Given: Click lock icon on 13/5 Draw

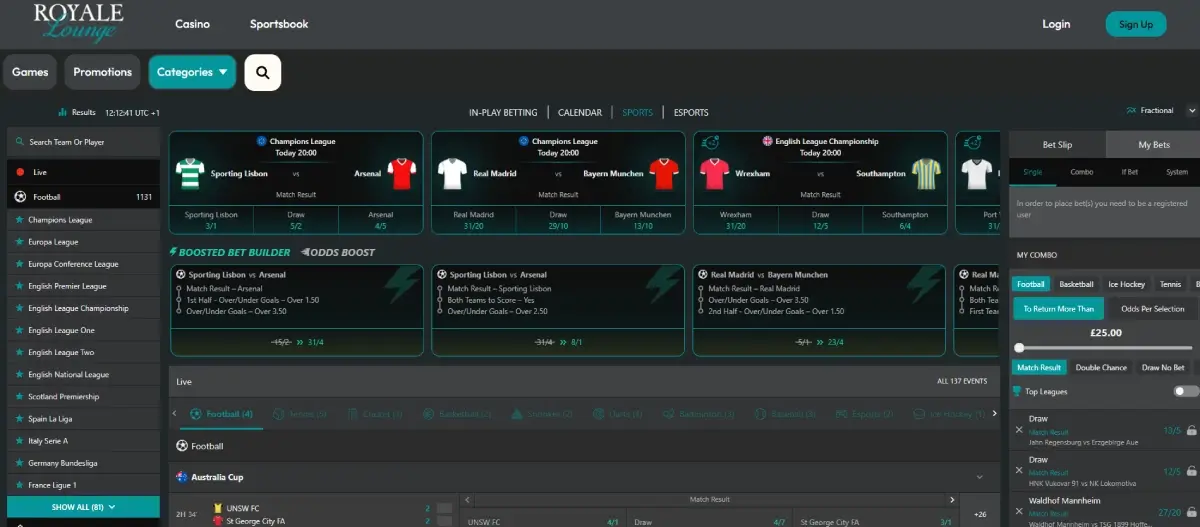Looking at the screenshot, I should point(1191,430).
